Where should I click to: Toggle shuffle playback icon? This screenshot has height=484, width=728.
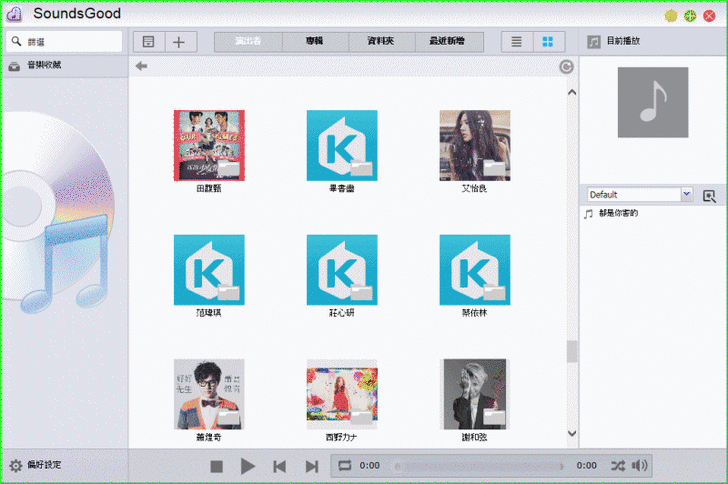click(618, 465)
